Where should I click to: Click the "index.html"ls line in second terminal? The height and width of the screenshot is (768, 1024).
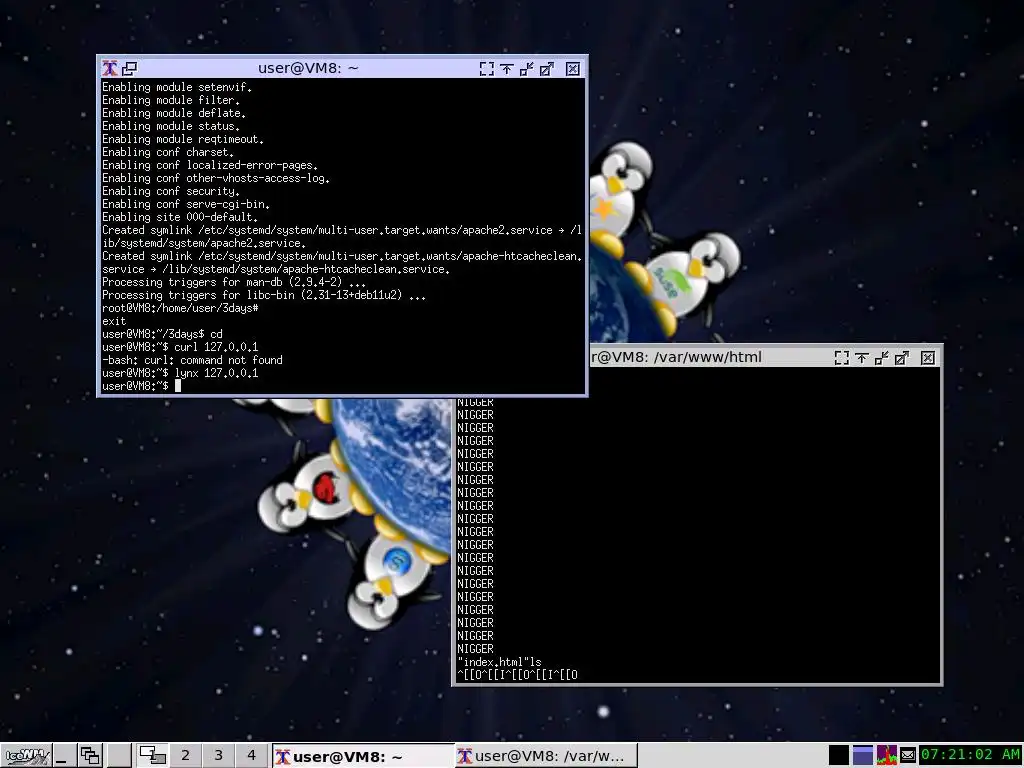499,662
